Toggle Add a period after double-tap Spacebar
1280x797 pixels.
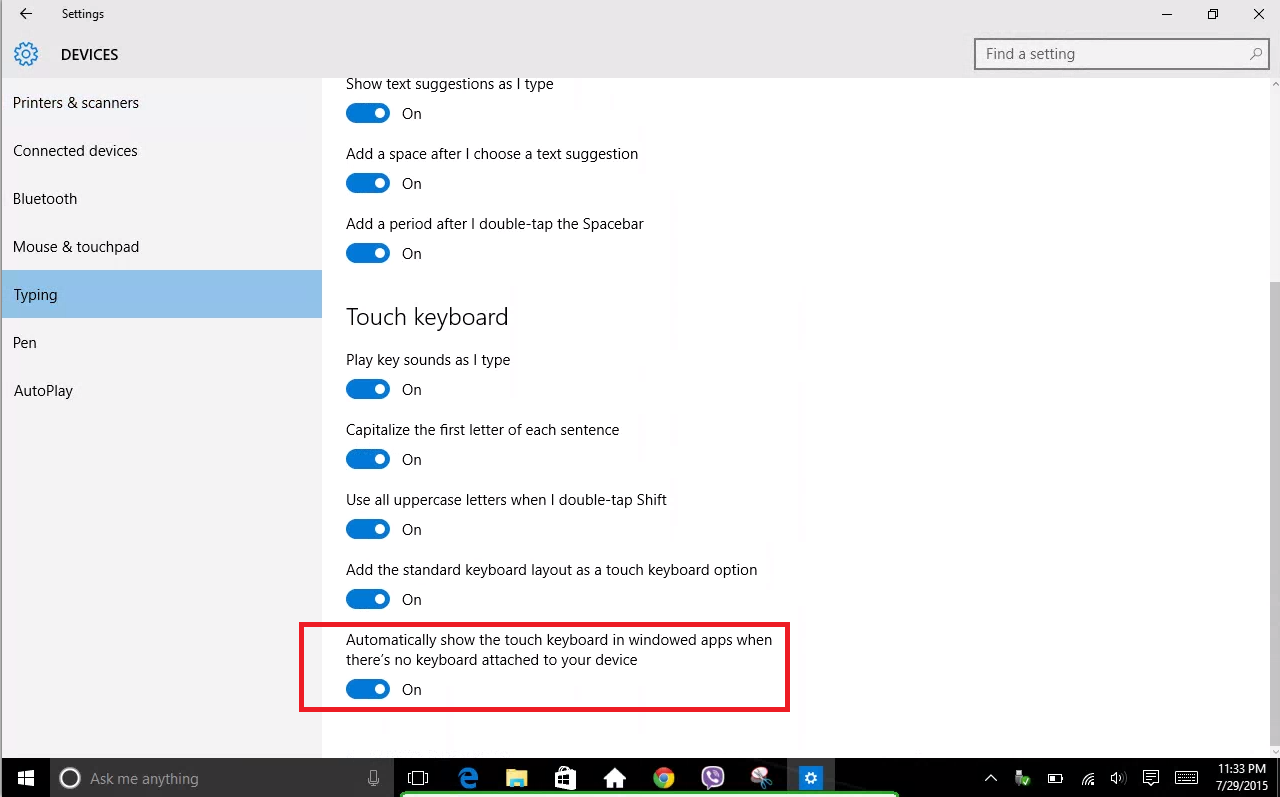[368, 253]
